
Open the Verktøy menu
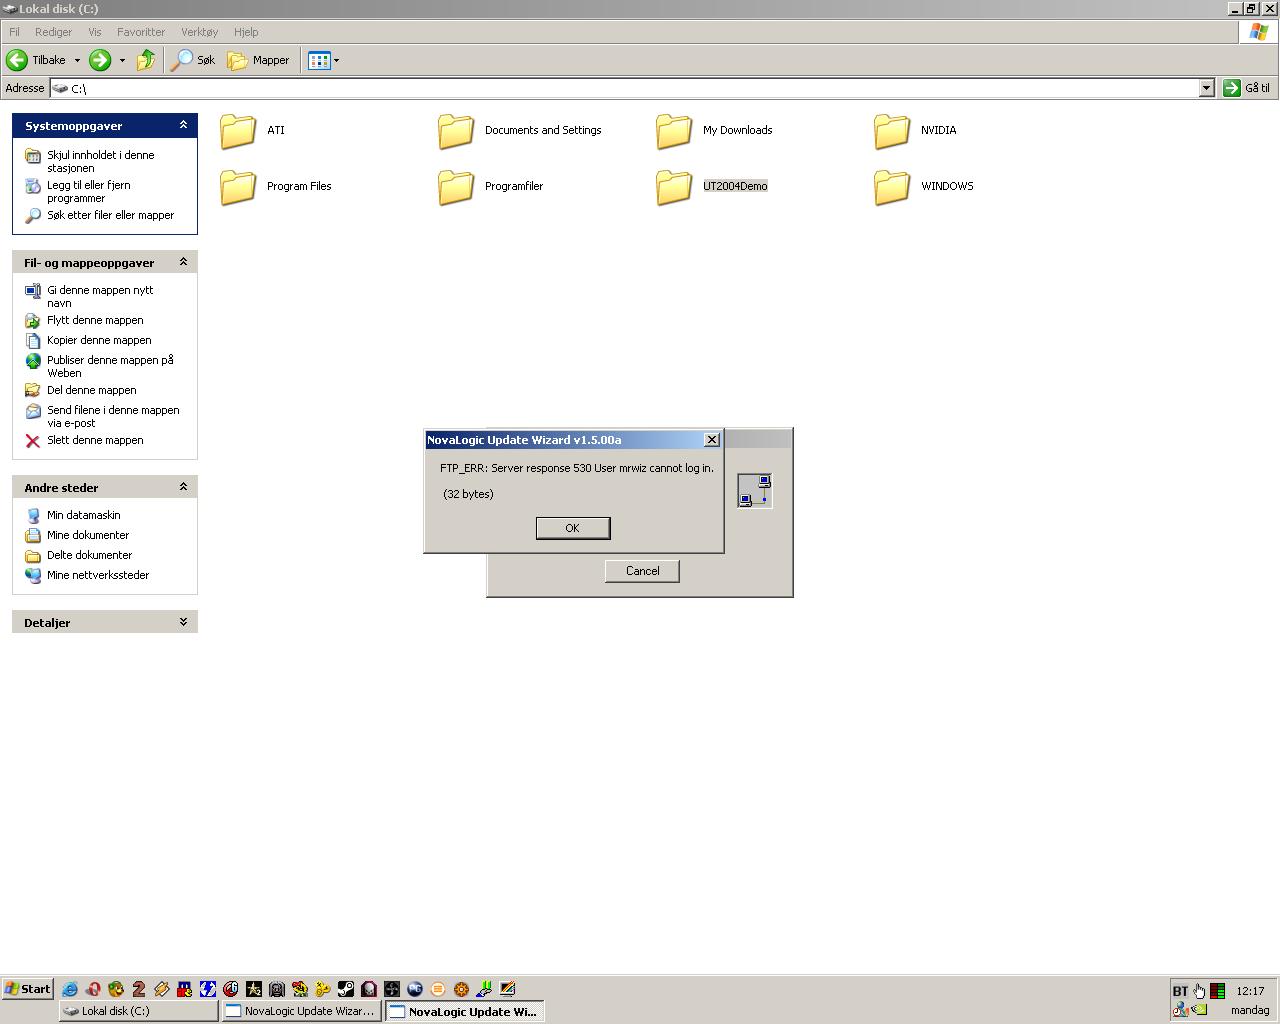click(199, 32)
